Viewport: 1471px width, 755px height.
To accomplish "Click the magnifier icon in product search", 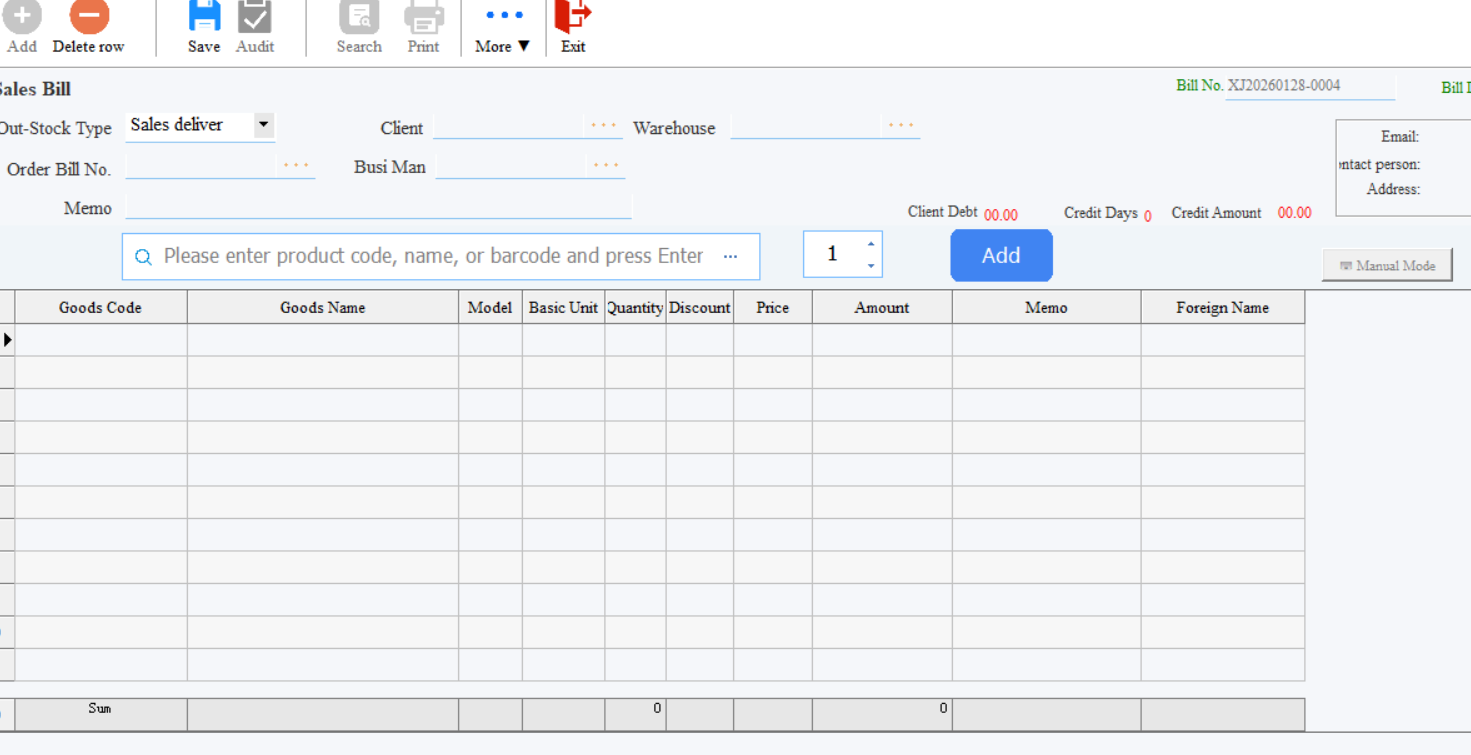I will pos(143,257).
